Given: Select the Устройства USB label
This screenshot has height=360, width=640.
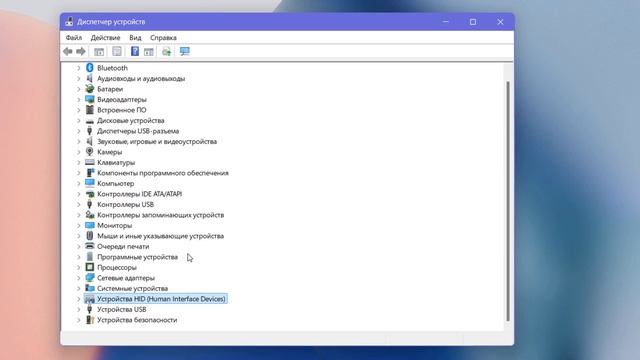Looking at the screenshot, I should [122, 309].
